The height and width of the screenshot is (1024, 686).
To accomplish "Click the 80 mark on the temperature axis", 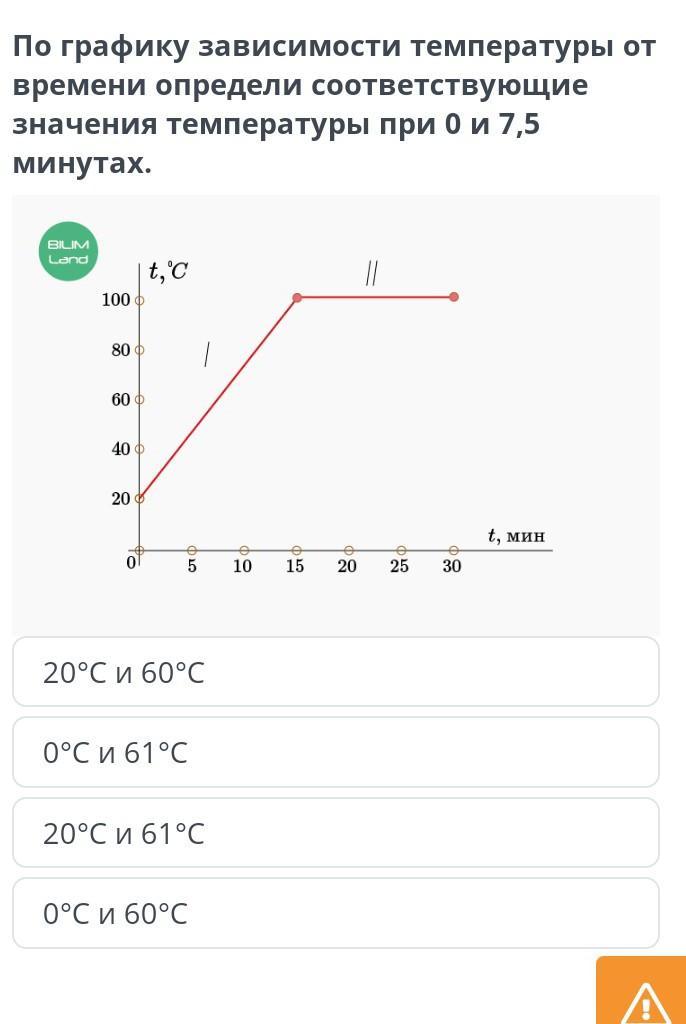I will pyautogui.click(x=139, y=350).
